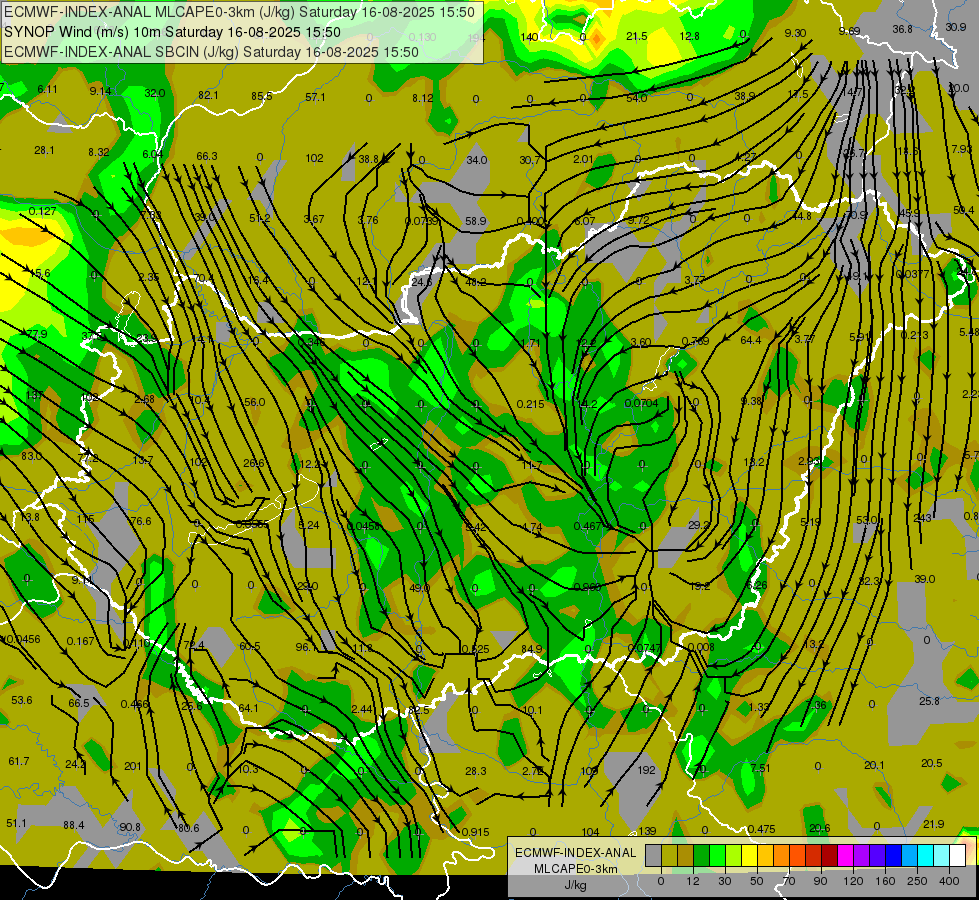Click the map value 82.1
Screen dimensions: 979x900
click(x=208, y=95)
